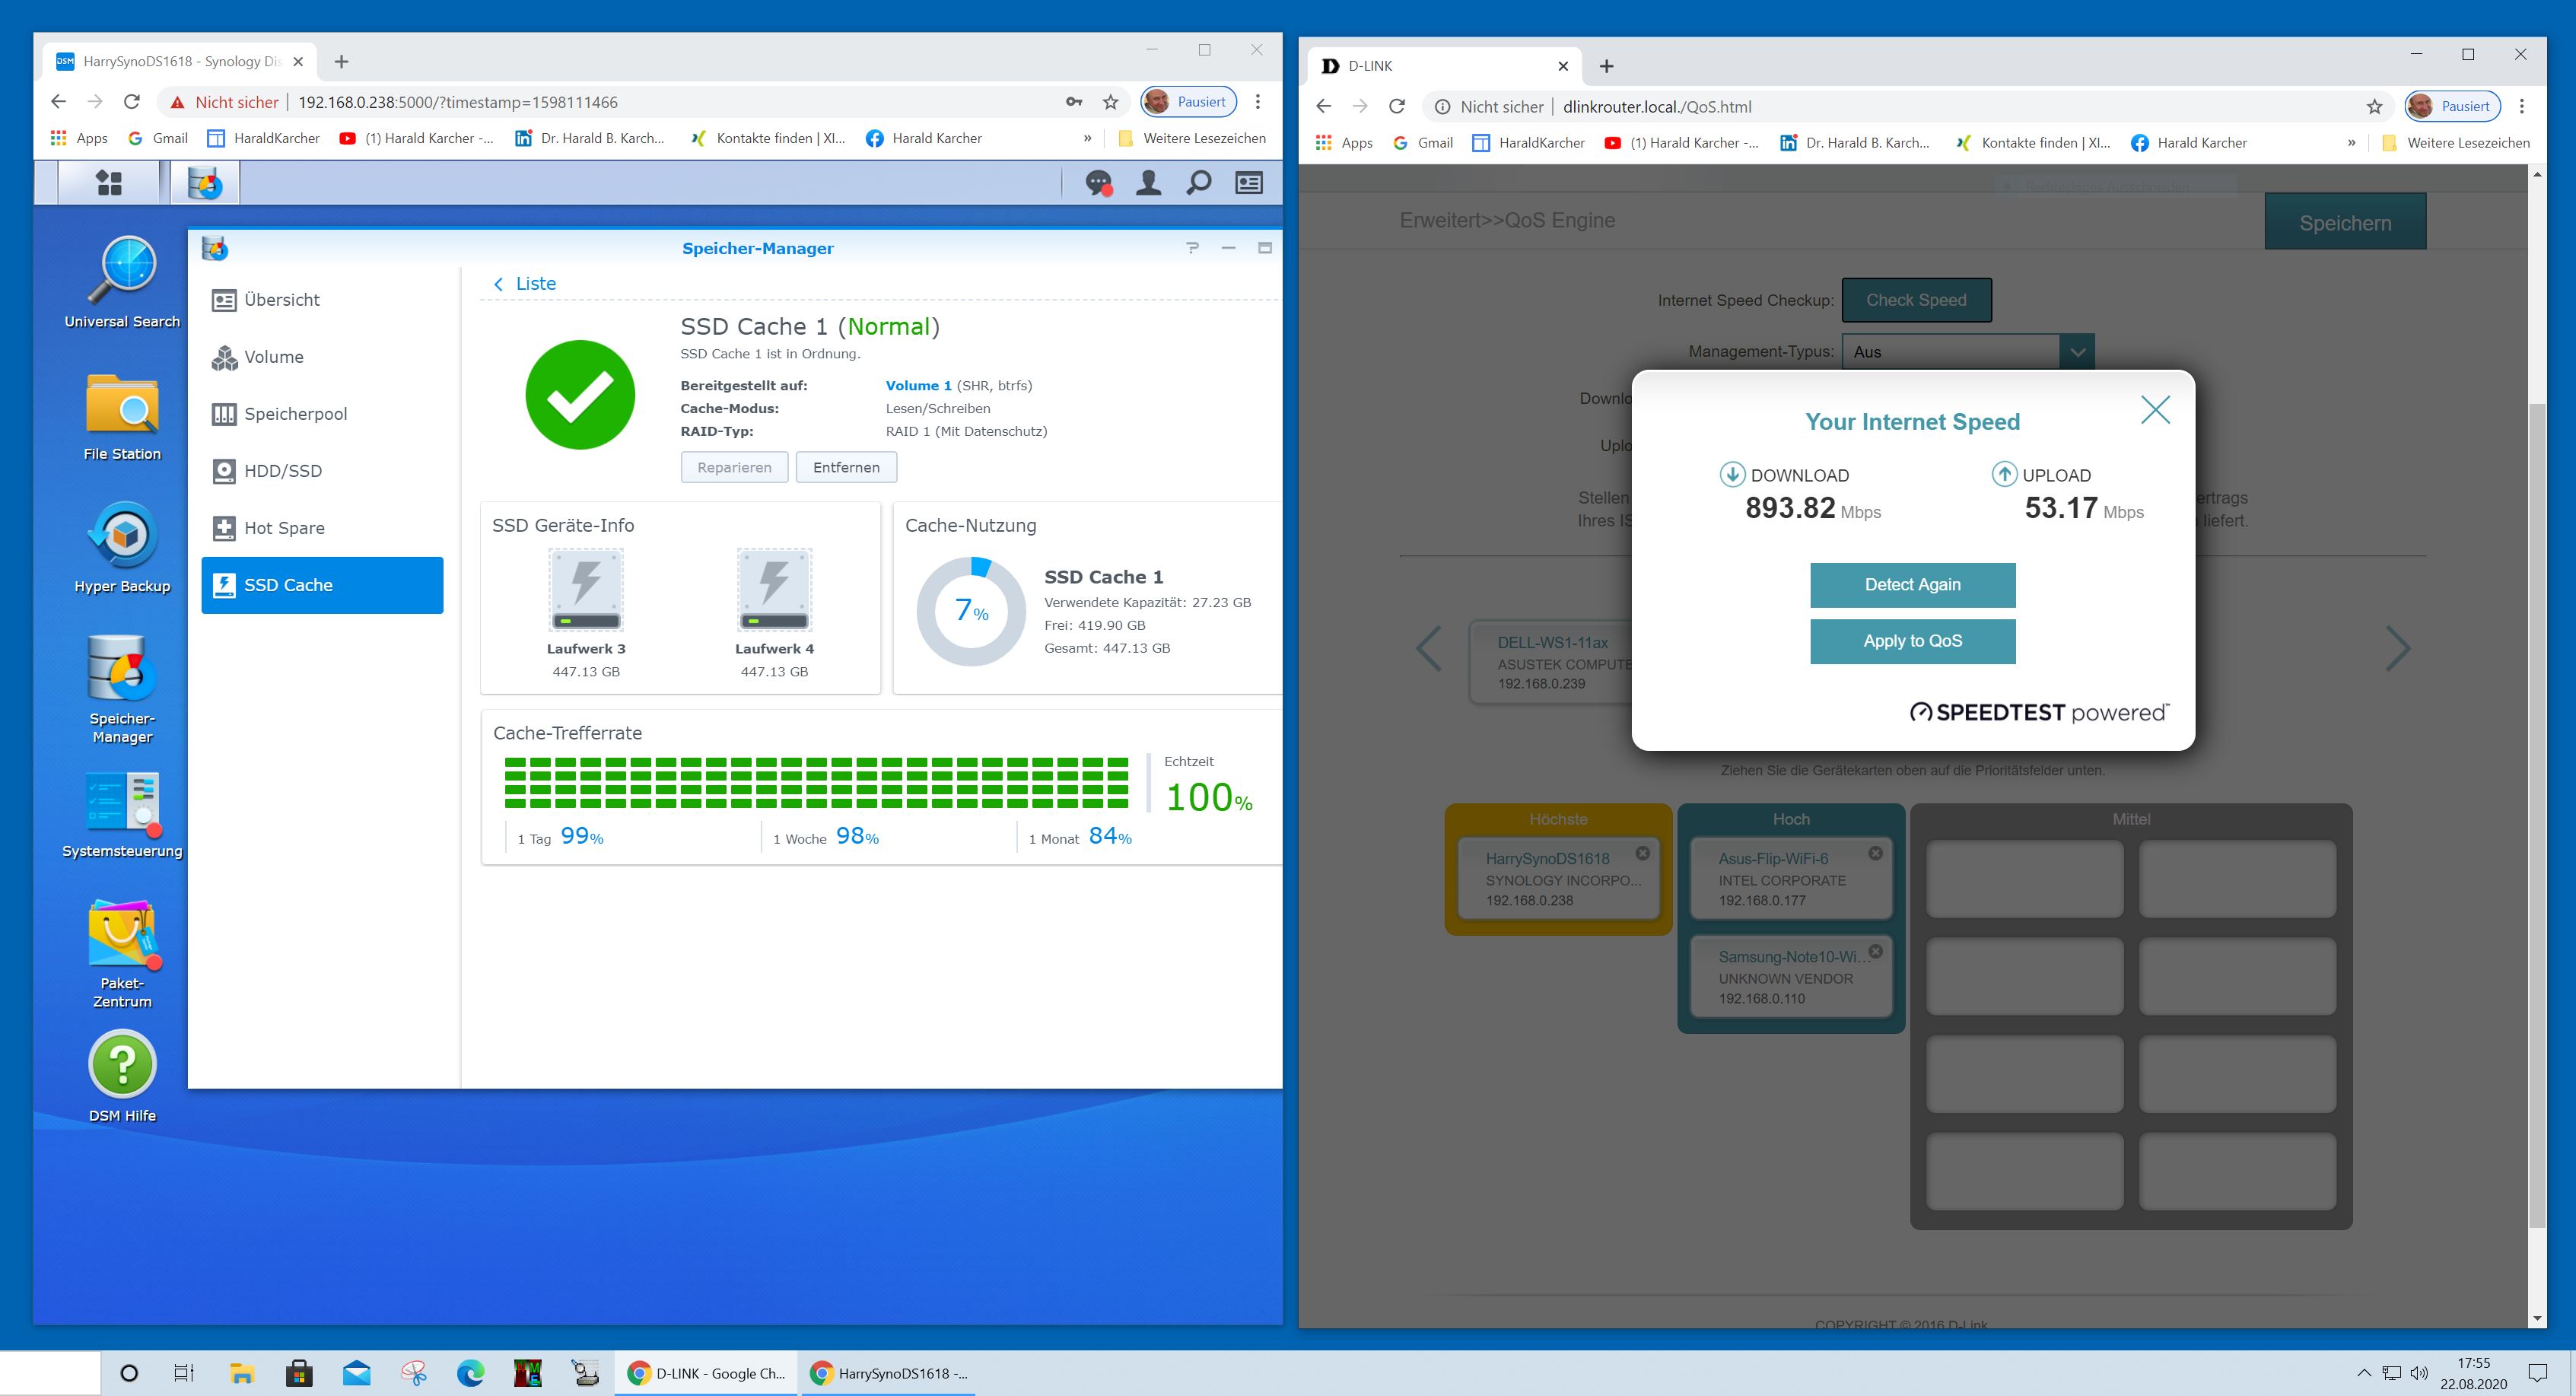Screen dimensions: 2576x1396
Task: Open DSM notifications chat bubble icon
Action: point(1099,183)
